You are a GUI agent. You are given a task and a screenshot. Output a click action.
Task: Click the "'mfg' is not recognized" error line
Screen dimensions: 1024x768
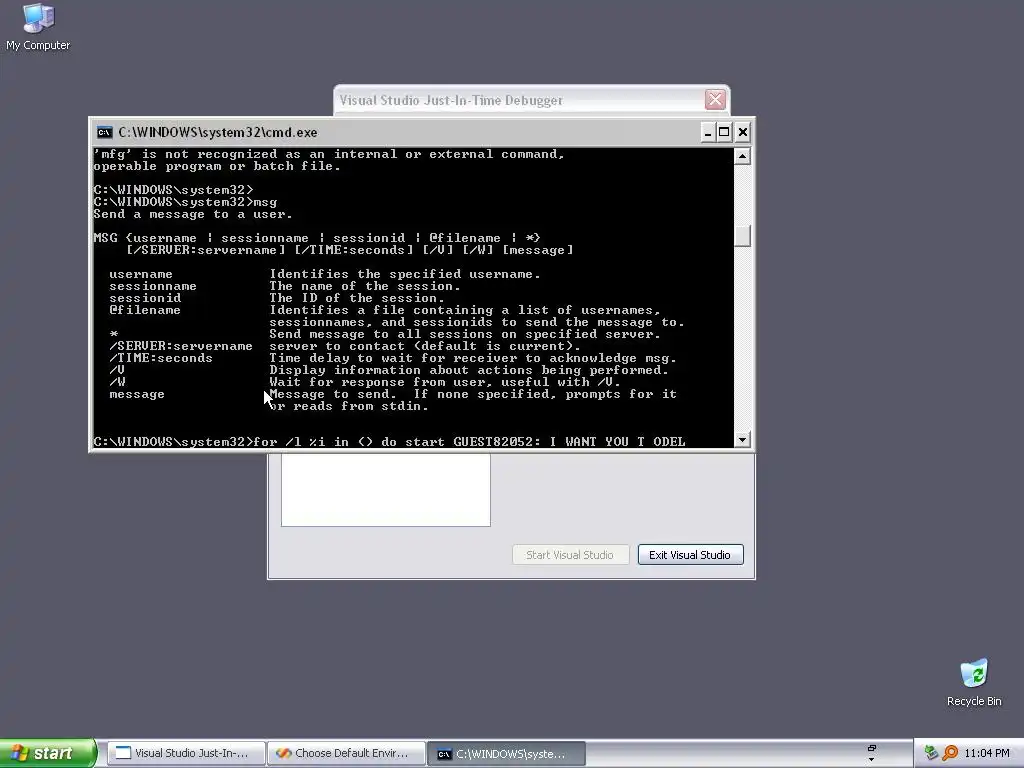point(329,154)
